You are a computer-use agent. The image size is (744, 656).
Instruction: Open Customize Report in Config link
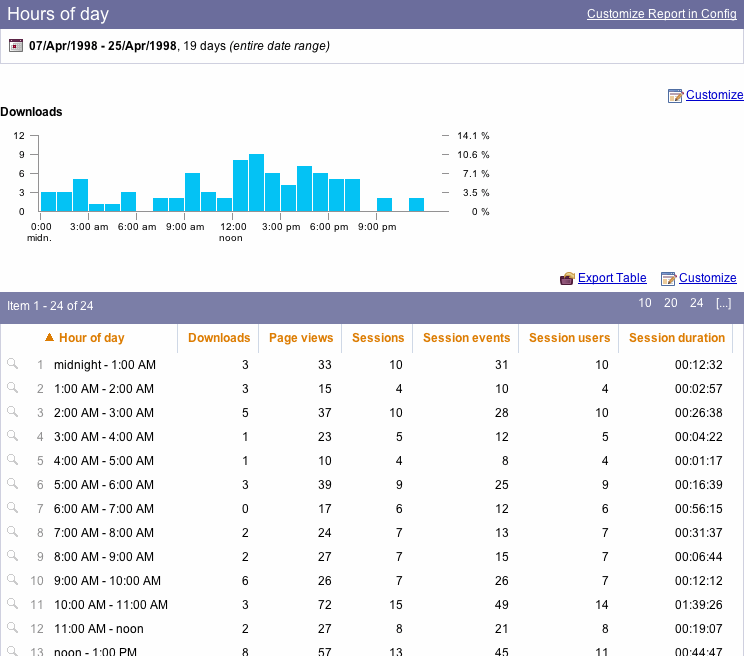[661, 14]
